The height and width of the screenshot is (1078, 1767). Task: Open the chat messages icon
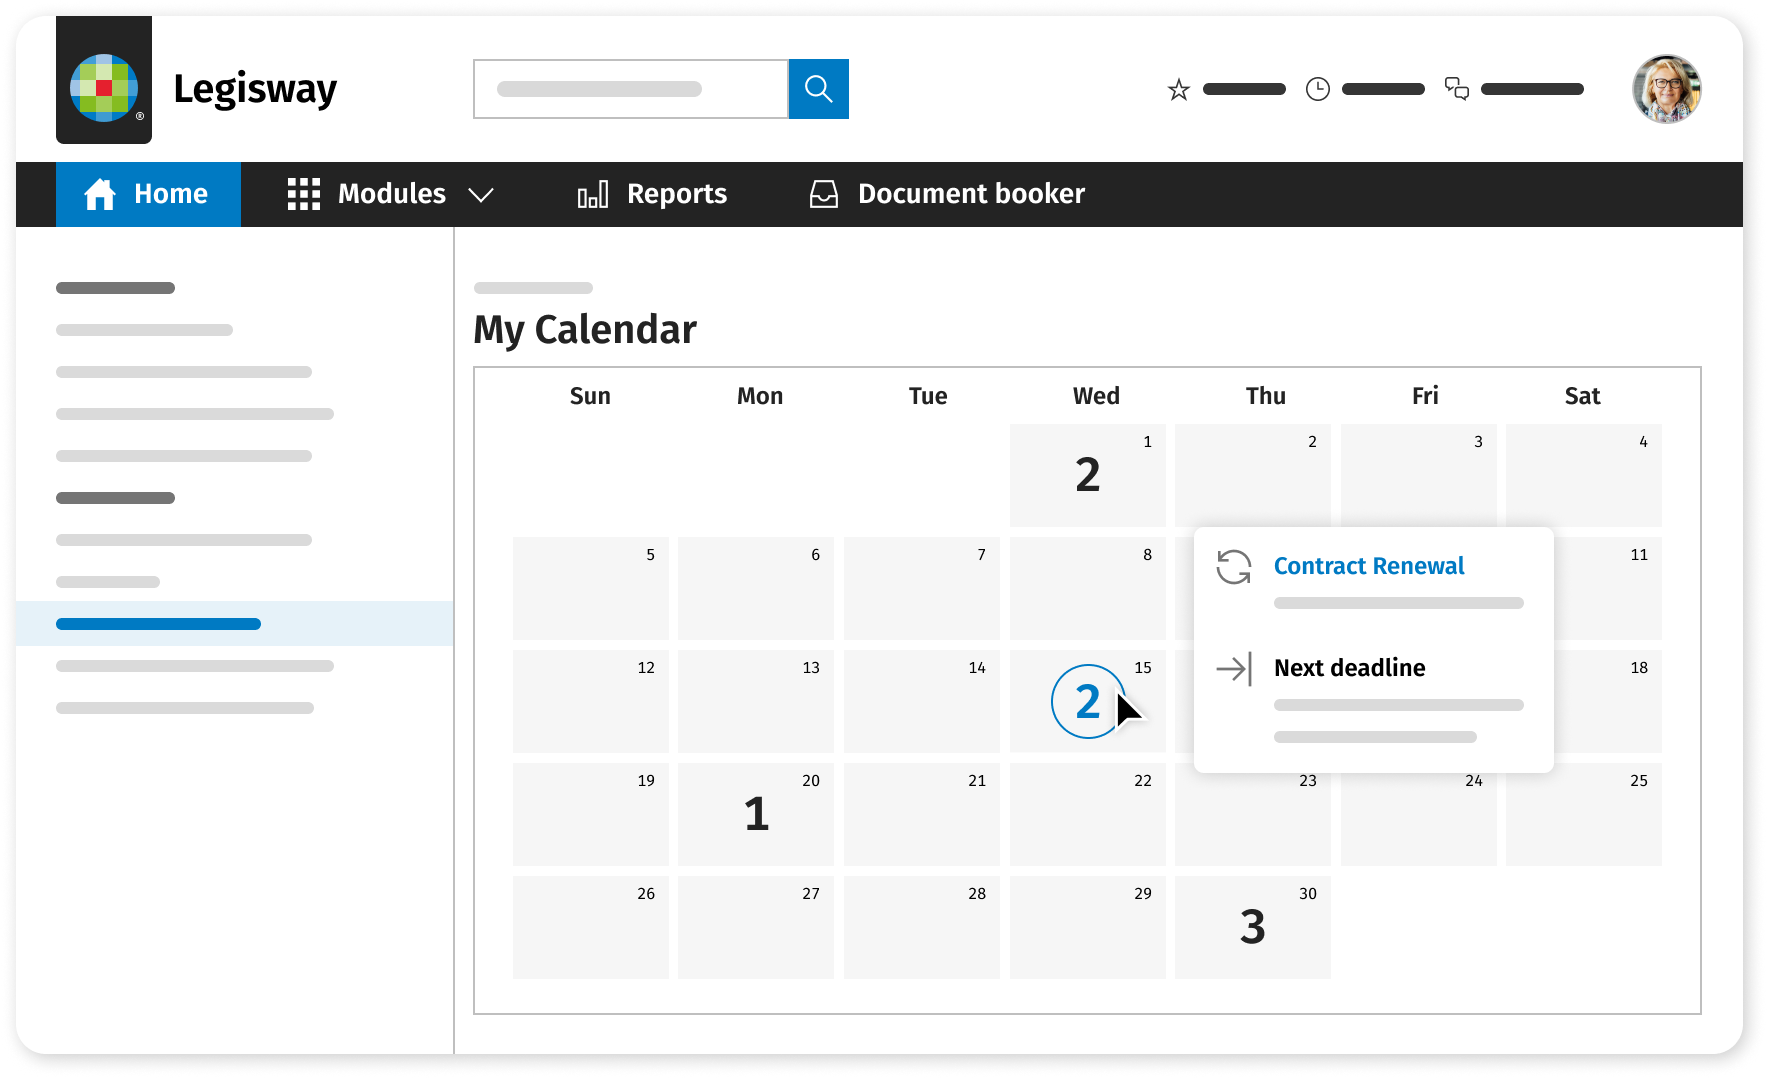pos(1457,90)
